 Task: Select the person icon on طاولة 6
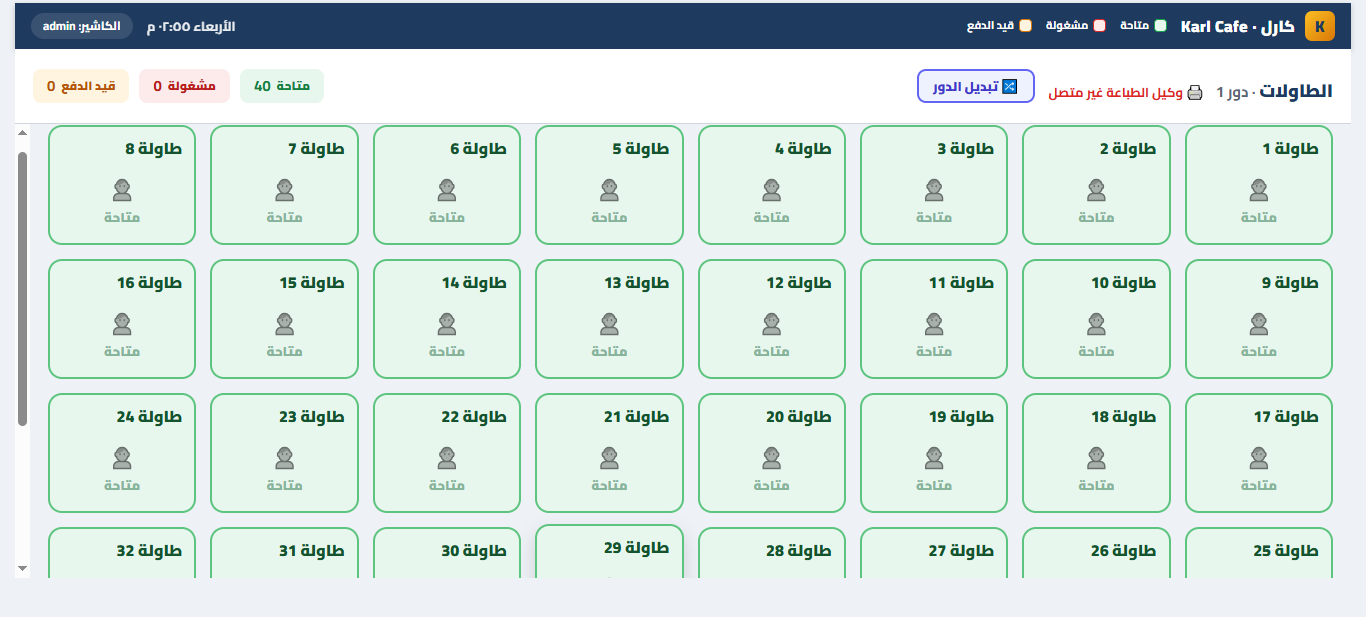(447, 190)
